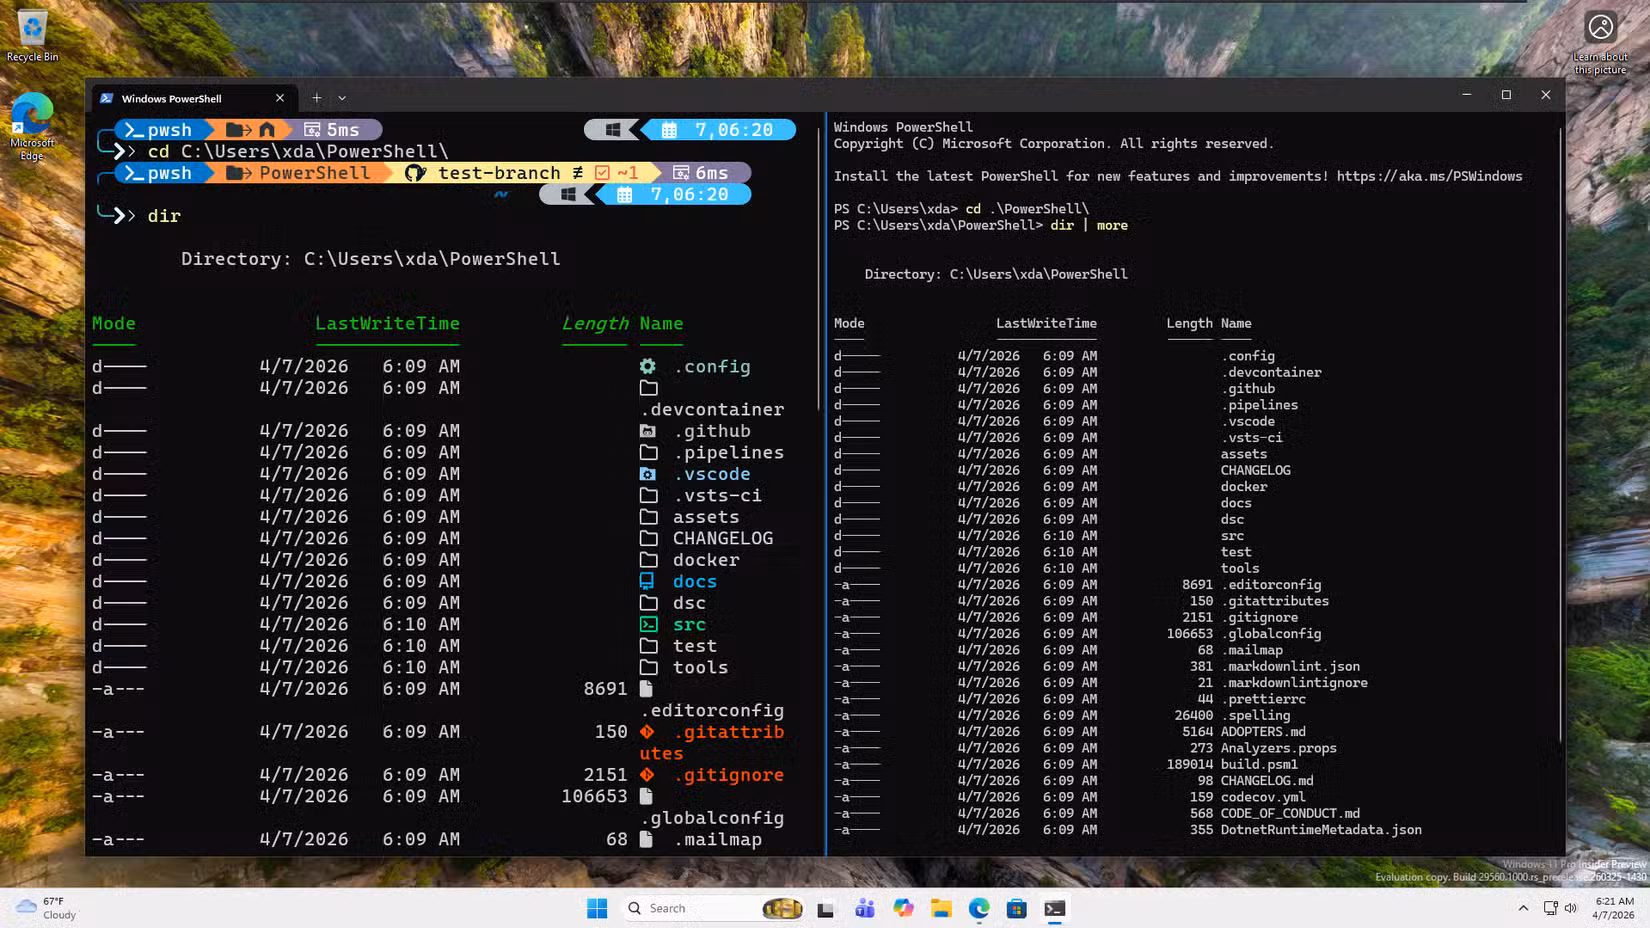Viewport: 1650px width, 928px height.
Task: Open Microsoft Edge from the taskbar
Action: [x=979, y=908]
